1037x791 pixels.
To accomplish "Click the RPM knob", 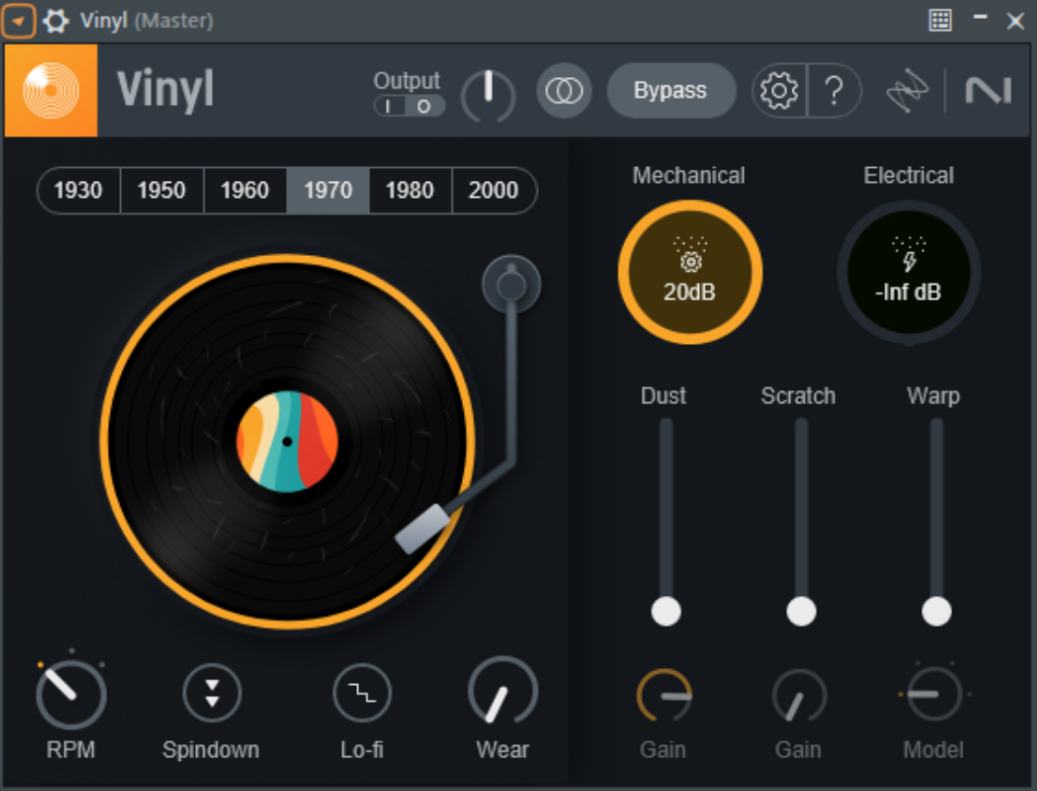I will [71, 694].
